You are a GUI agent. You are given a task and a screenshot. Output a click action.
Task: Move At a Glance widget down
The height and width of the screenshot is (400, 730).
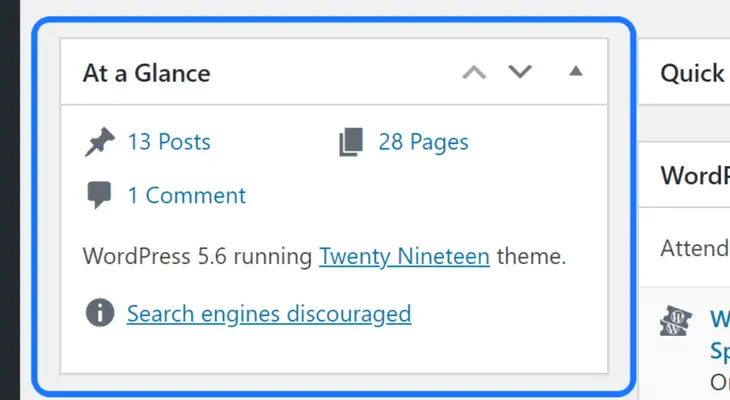pyautogui.click(x=519, y=72)
